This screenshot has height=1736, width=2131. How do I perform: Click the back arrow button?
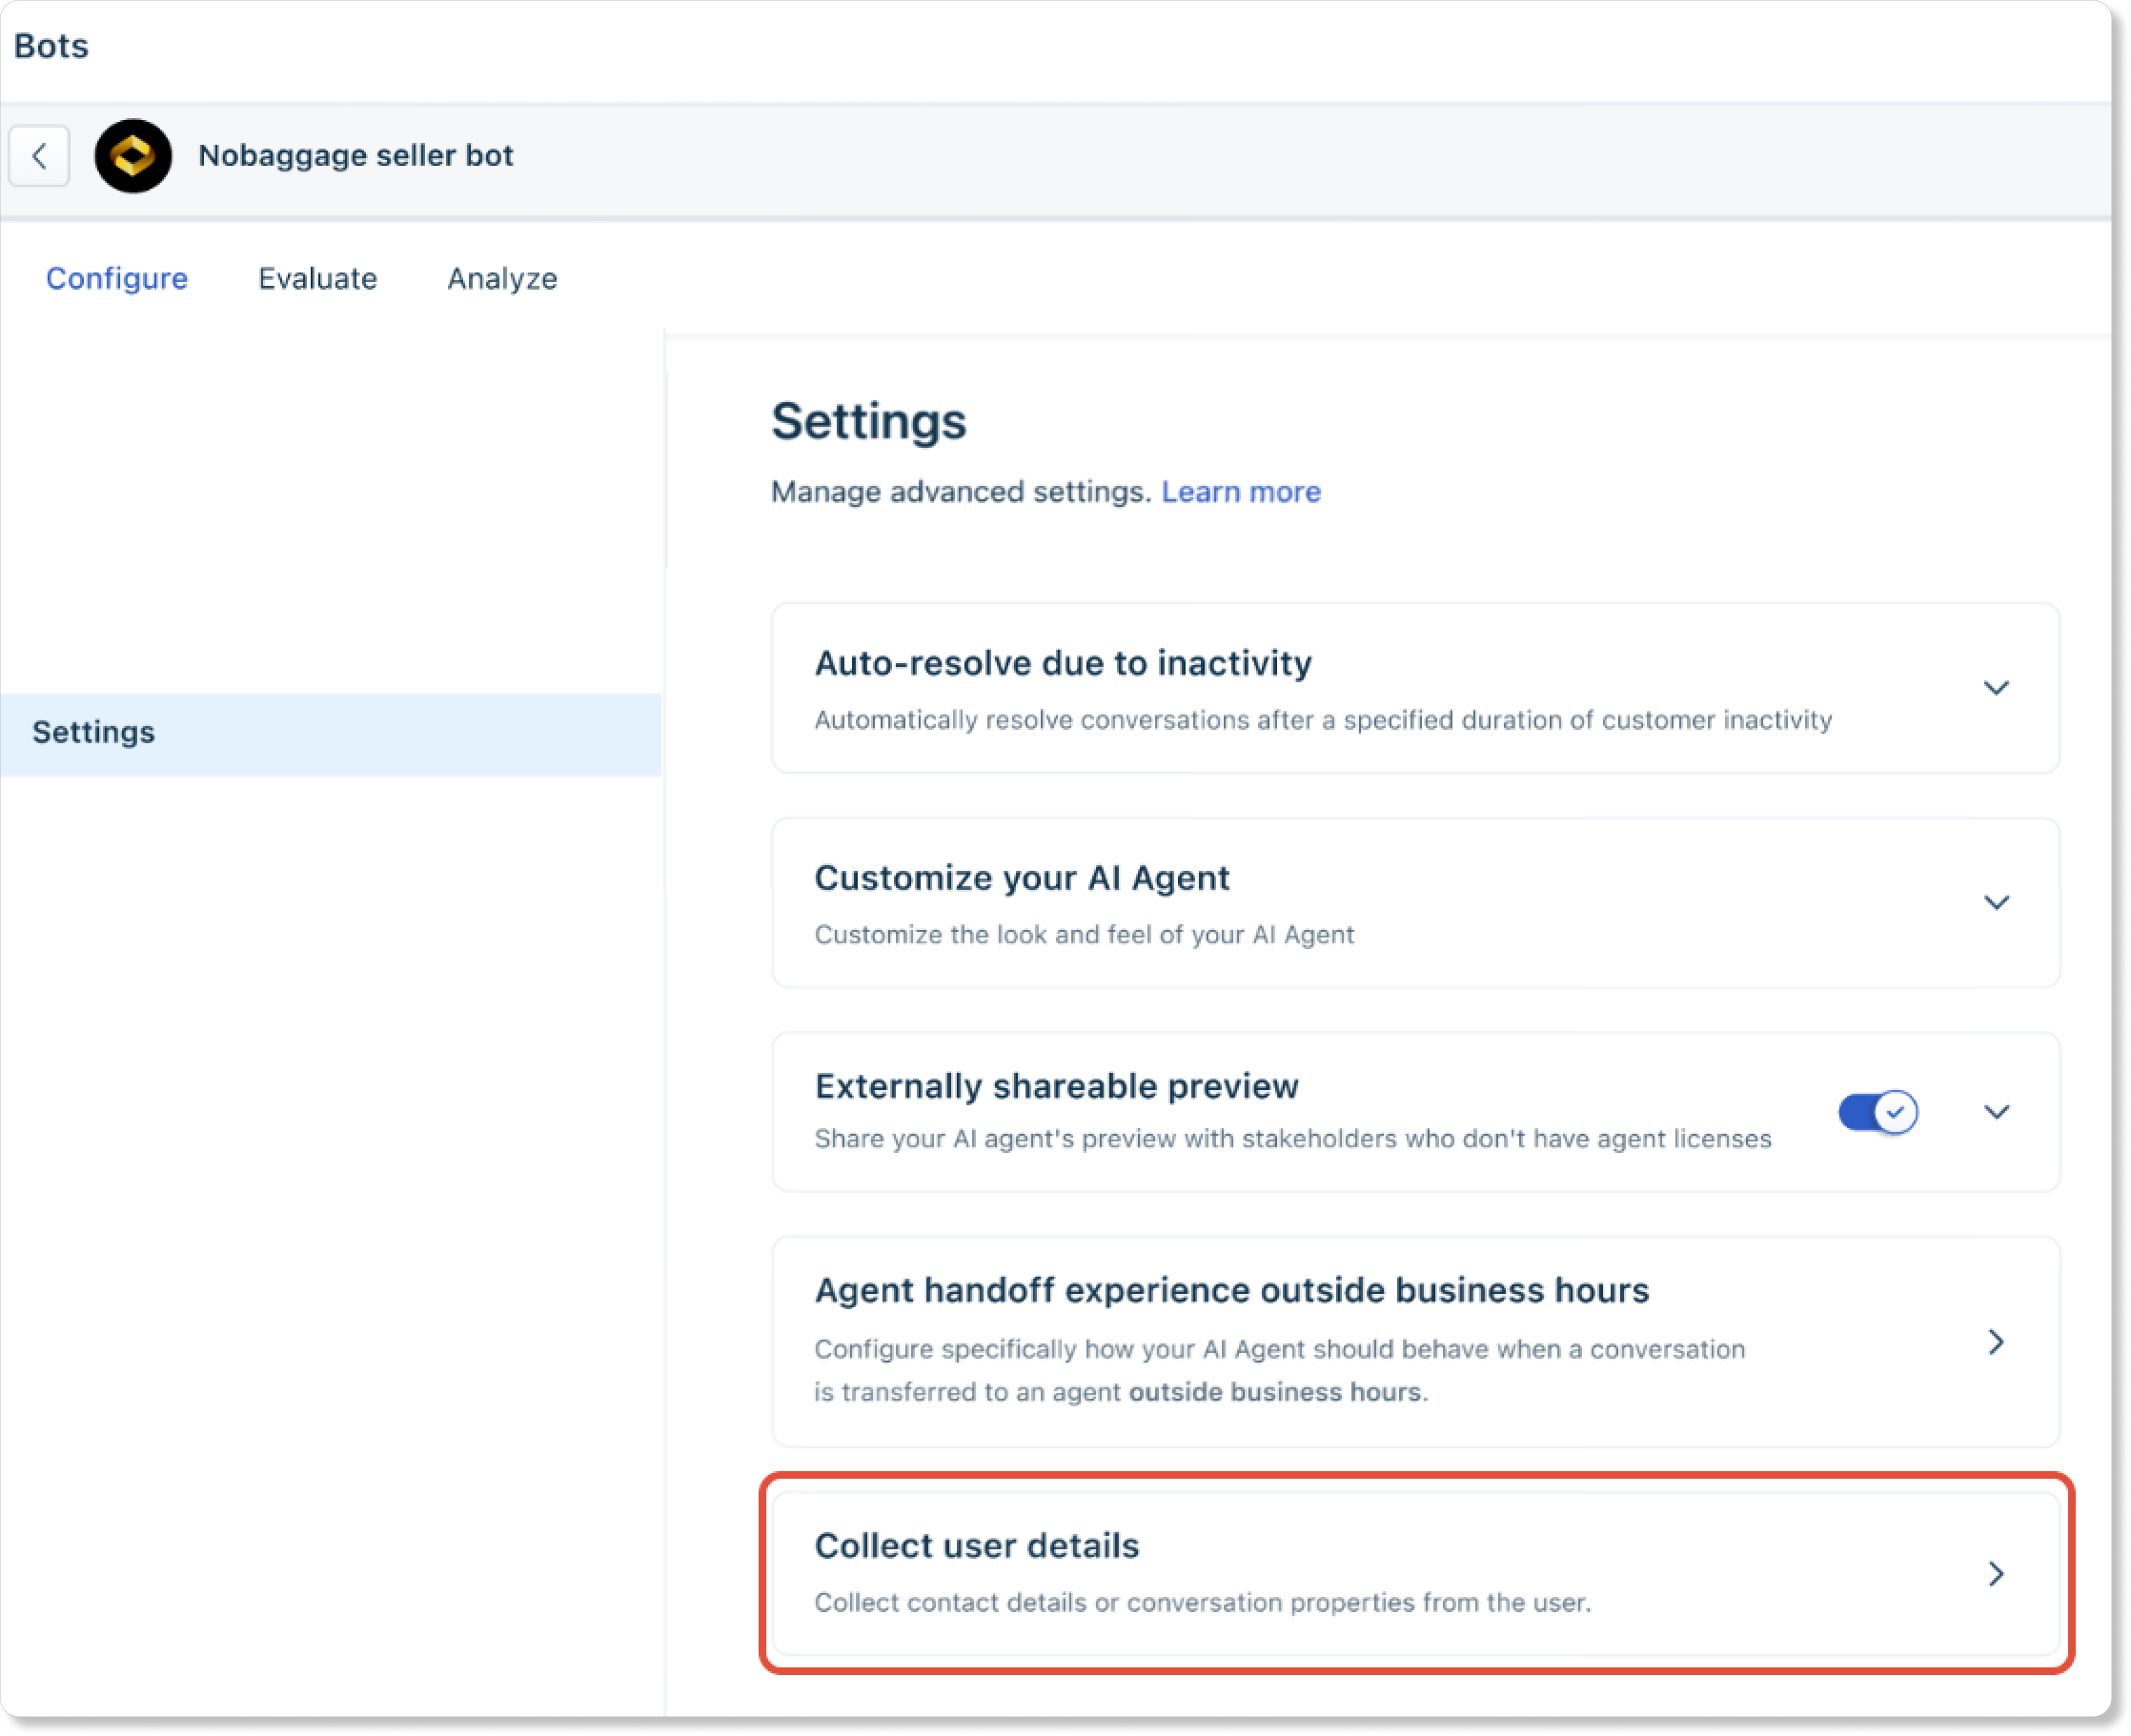point(39,156)
